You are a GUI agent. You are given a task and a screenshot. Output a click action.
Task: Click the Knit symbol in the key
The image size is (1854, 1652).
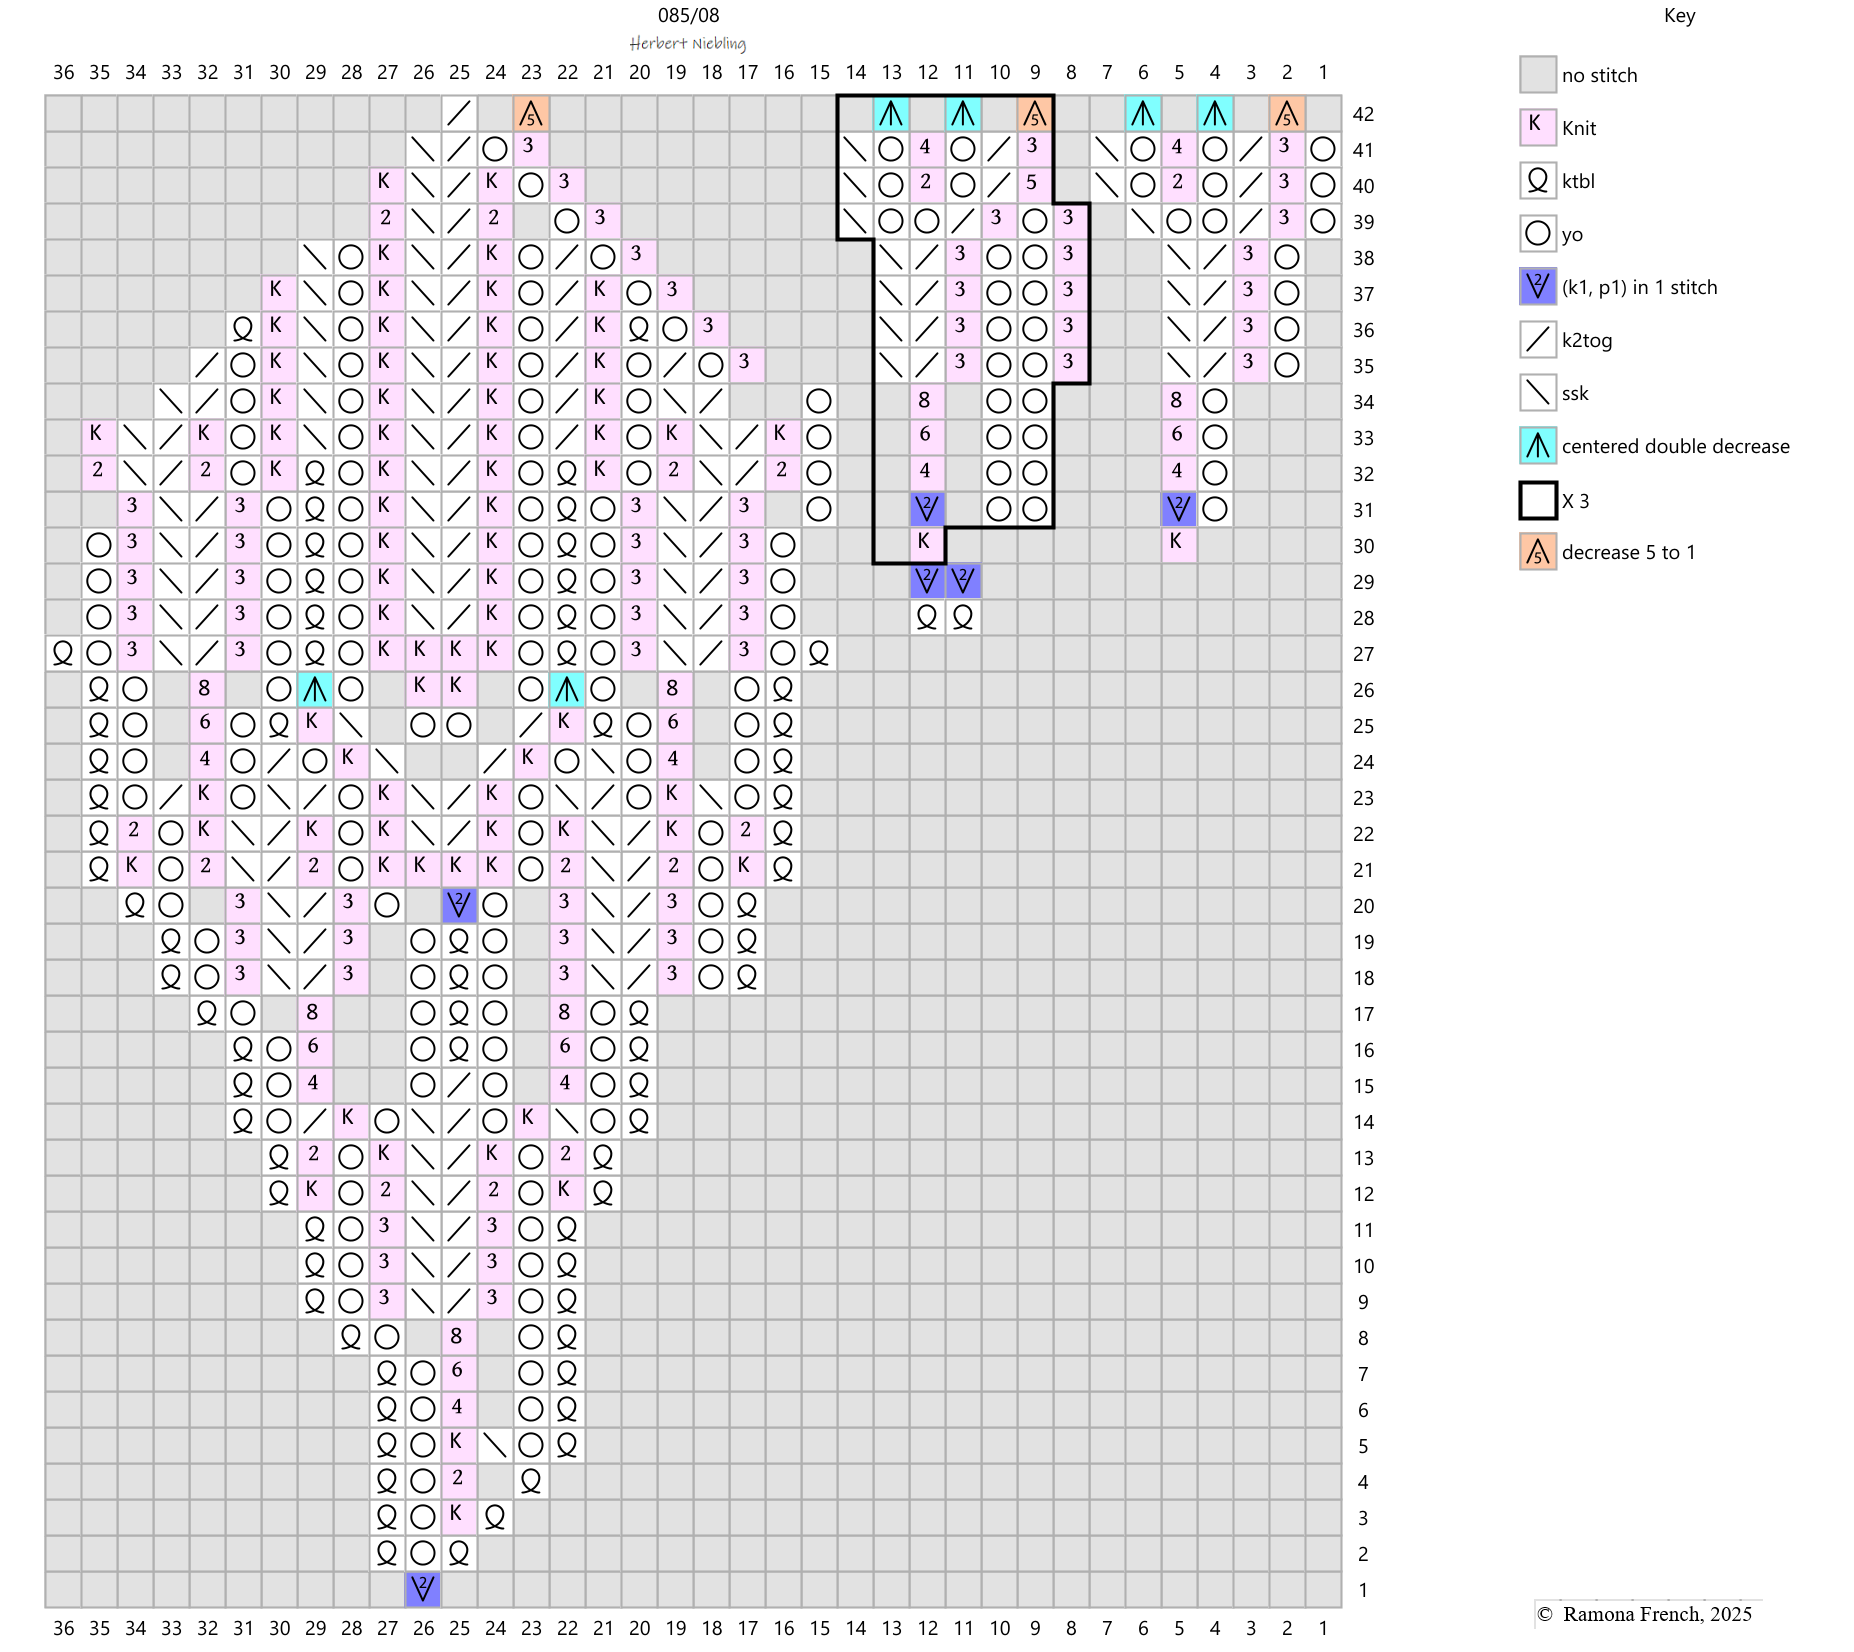coord(1537,128)
